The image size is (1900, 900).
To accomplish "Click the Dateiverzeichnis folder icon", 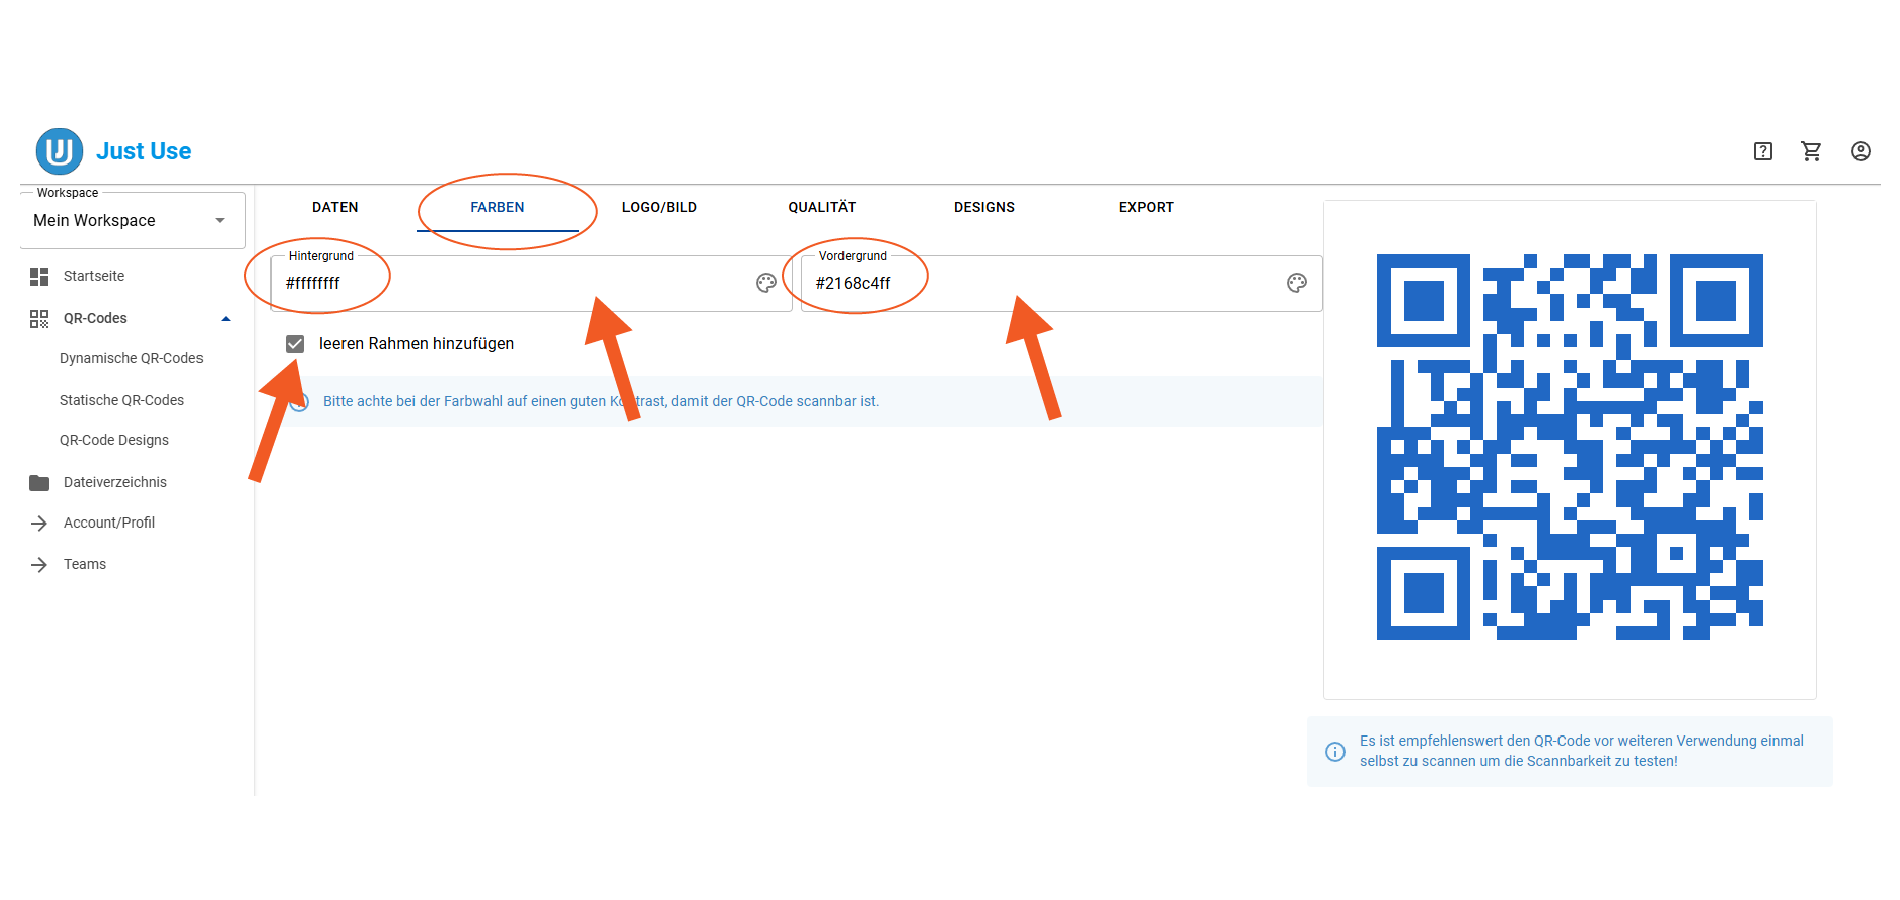I will point(39,483).
